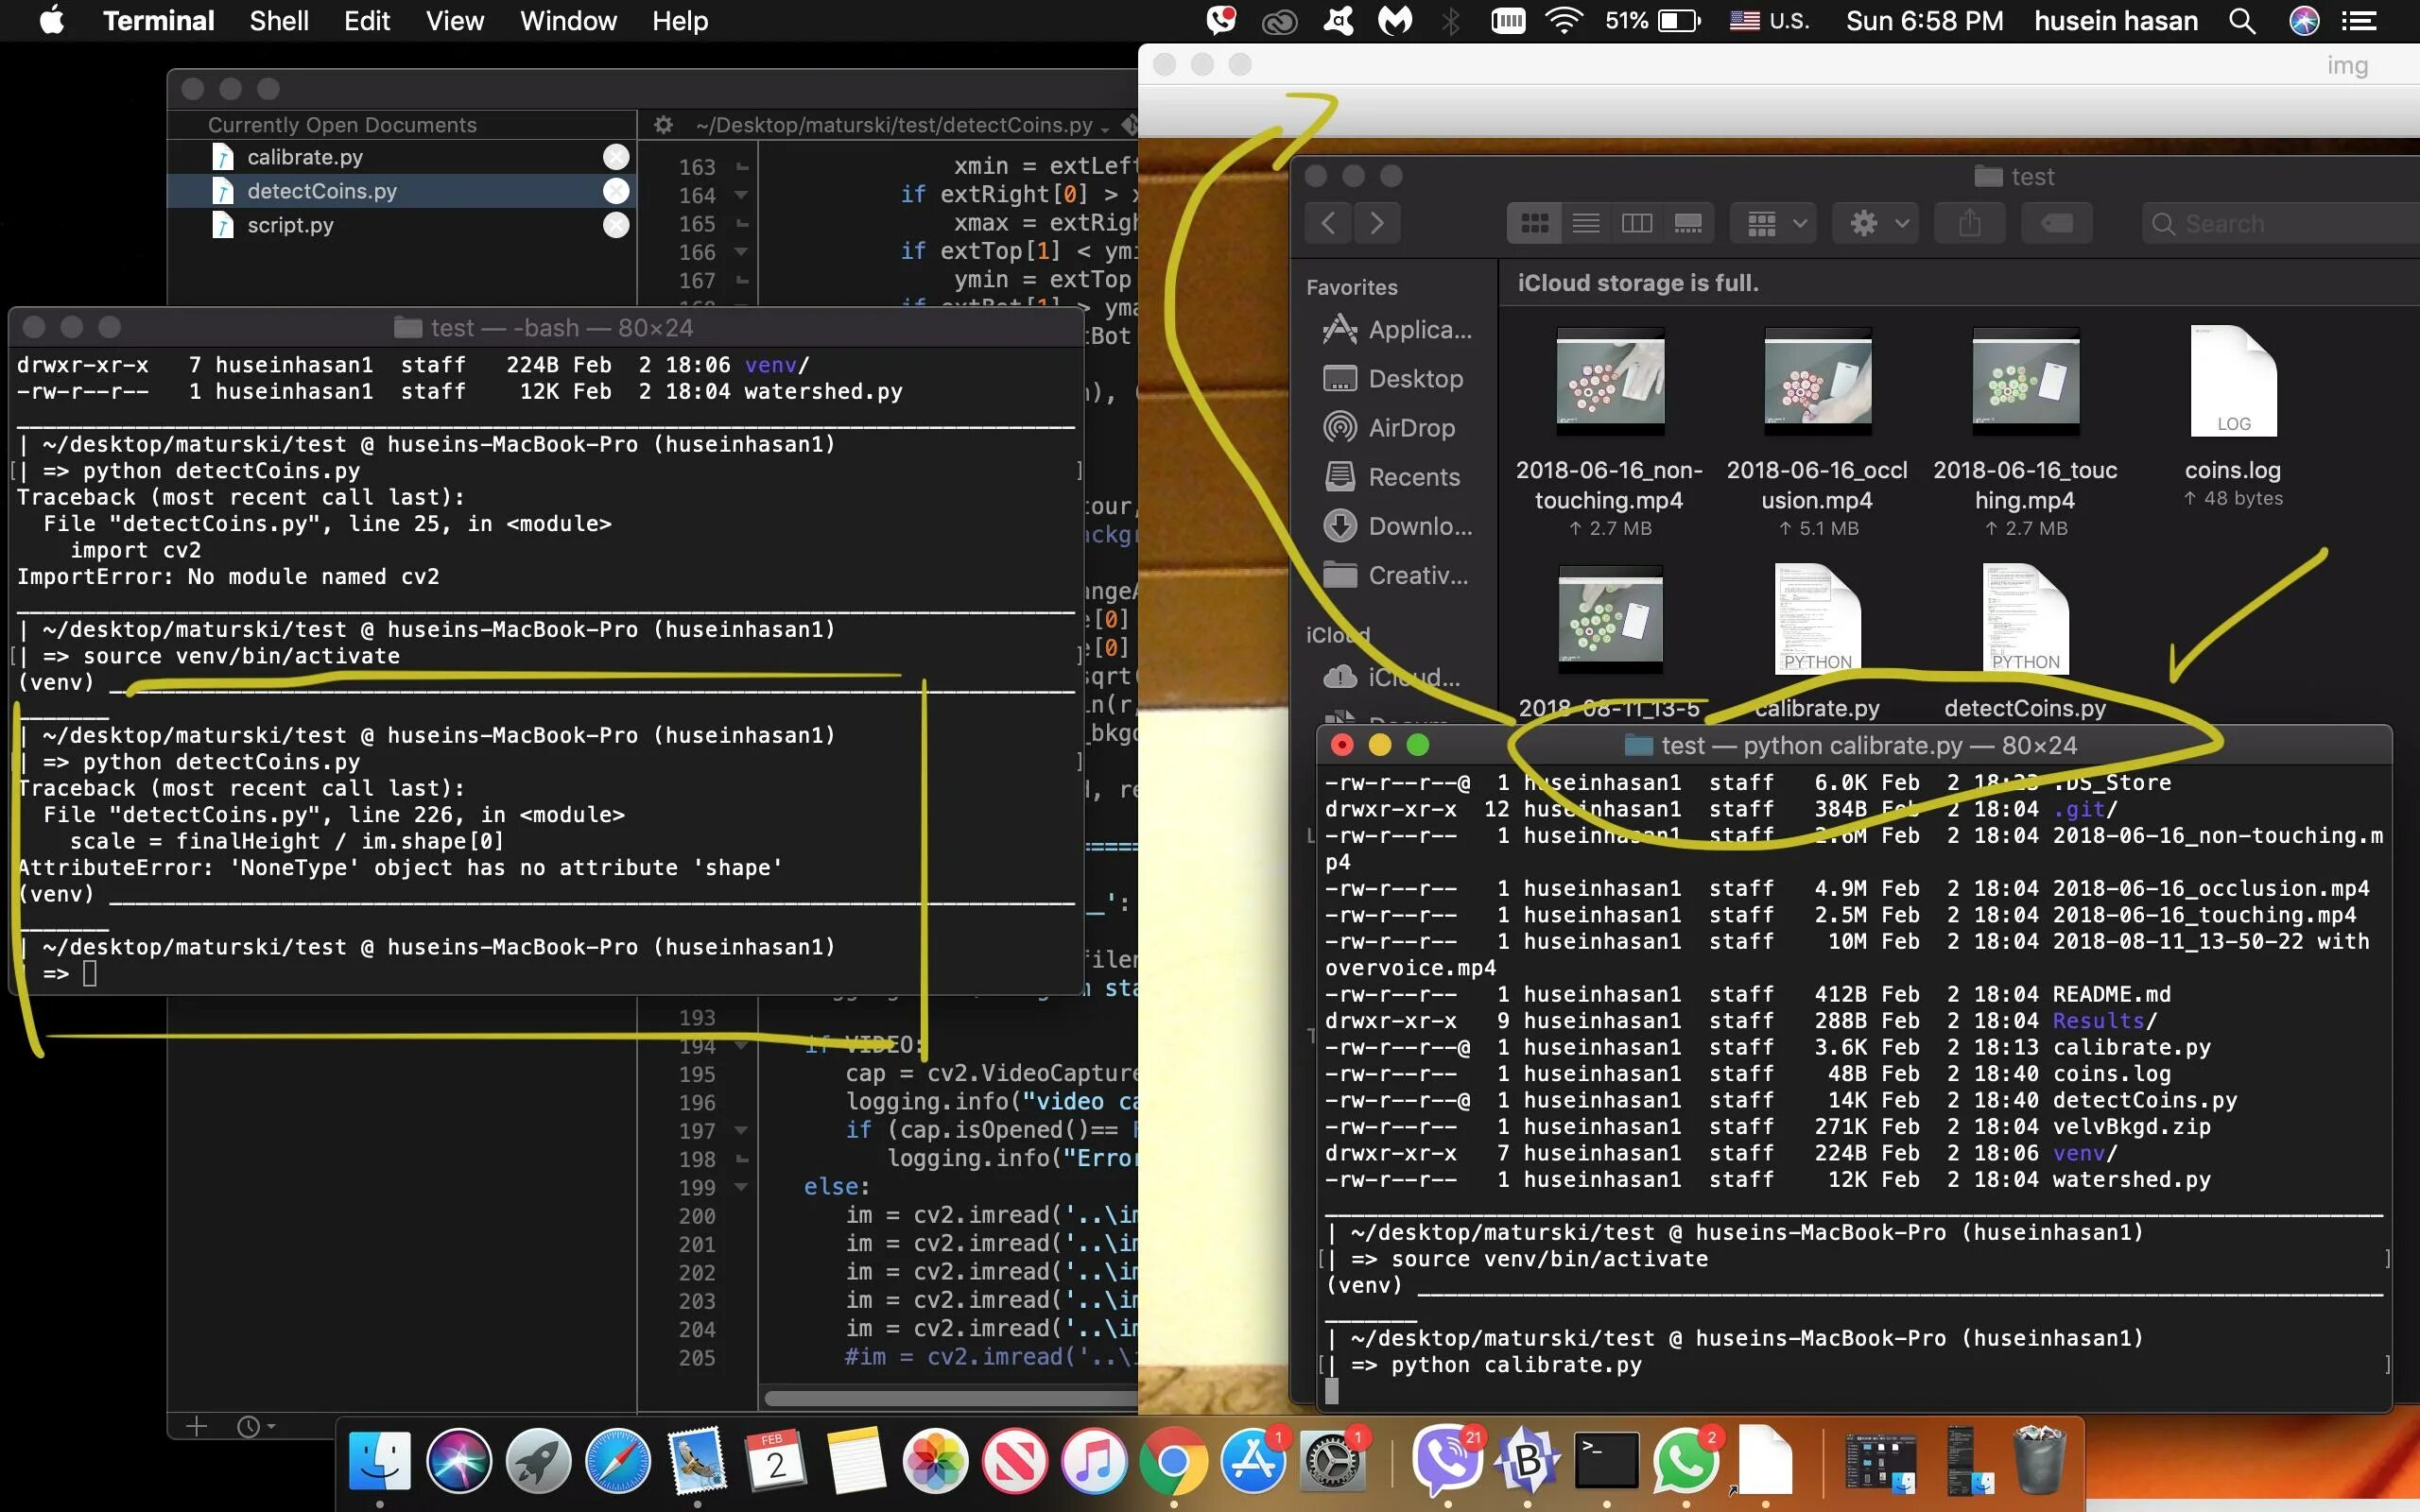Toggle code fold arrow at line 164

(x=741, y=195)
